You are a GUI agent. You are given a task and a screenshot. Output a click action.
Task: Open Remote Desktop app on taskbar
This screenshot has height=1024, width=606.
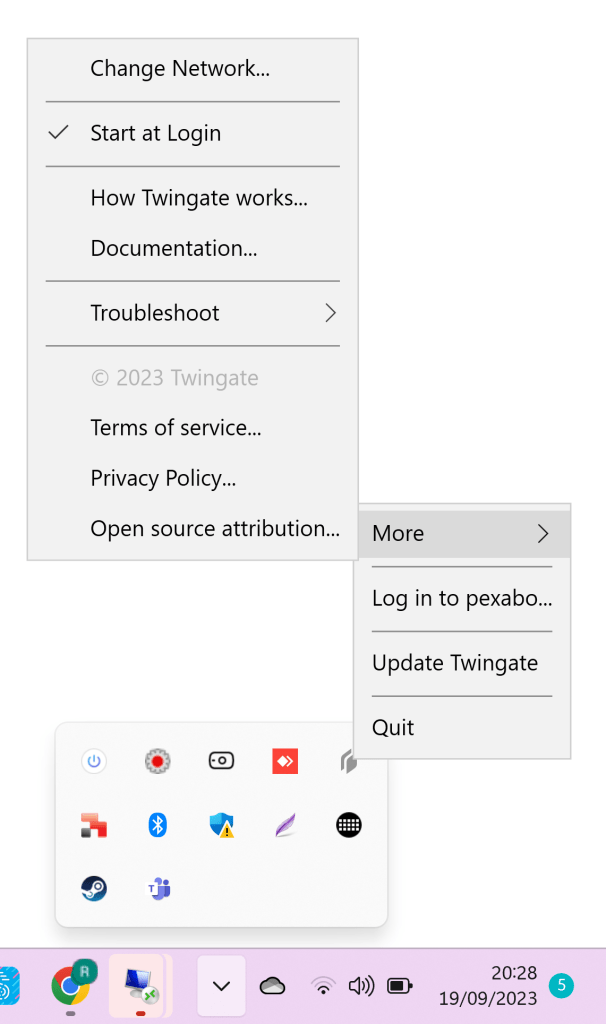tap(139, 986)
